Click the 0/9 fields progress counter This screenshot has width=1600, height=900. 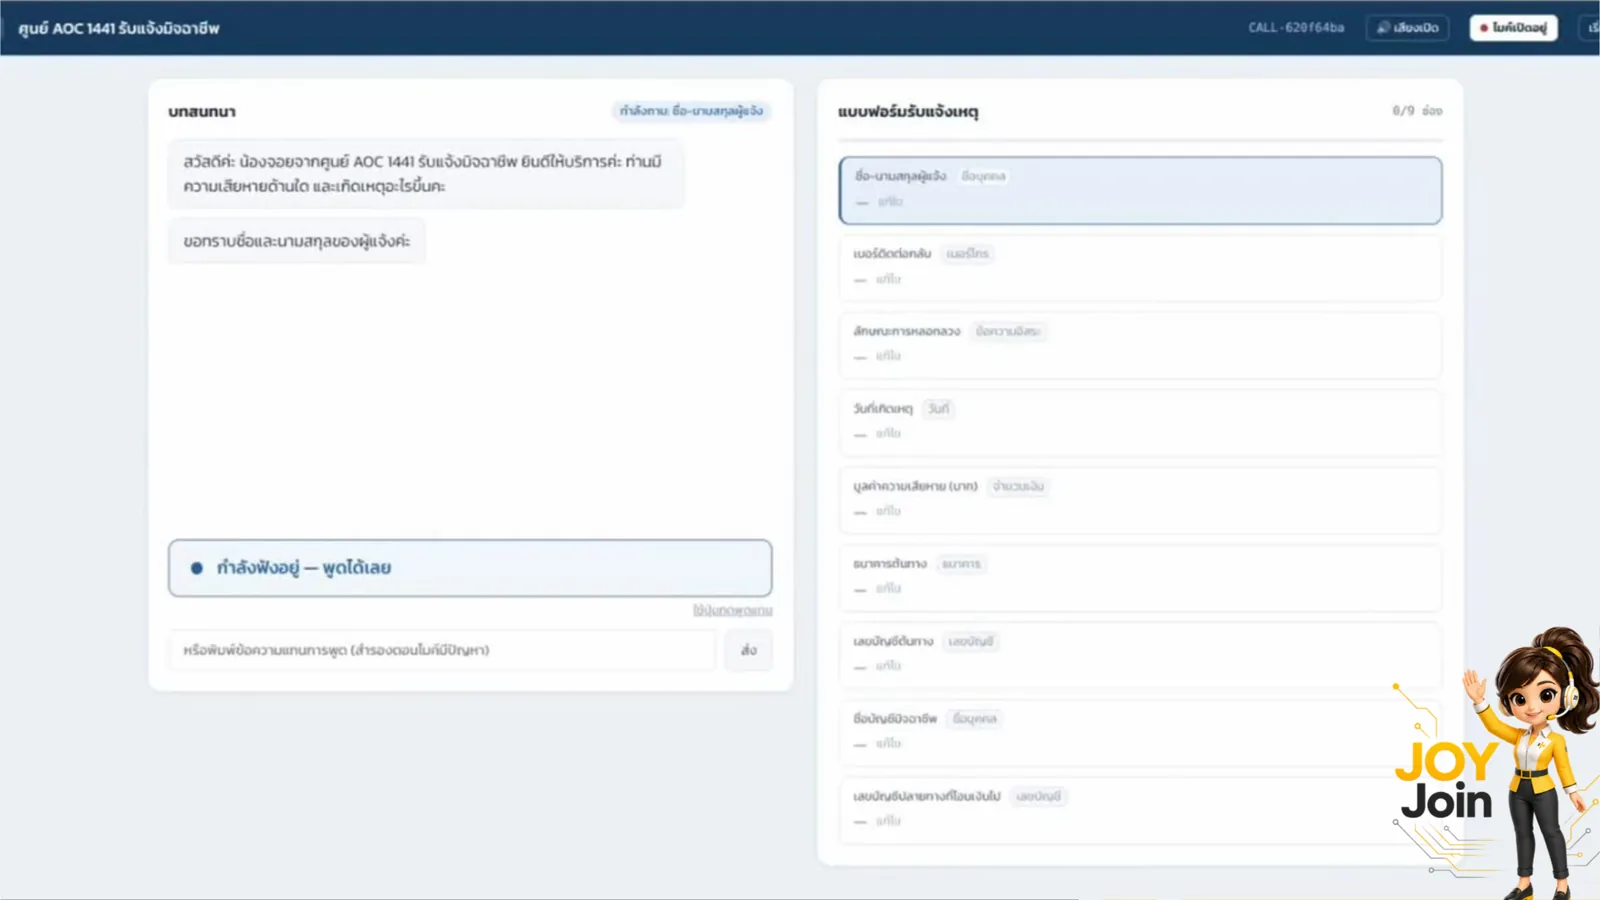point(1417,111)
